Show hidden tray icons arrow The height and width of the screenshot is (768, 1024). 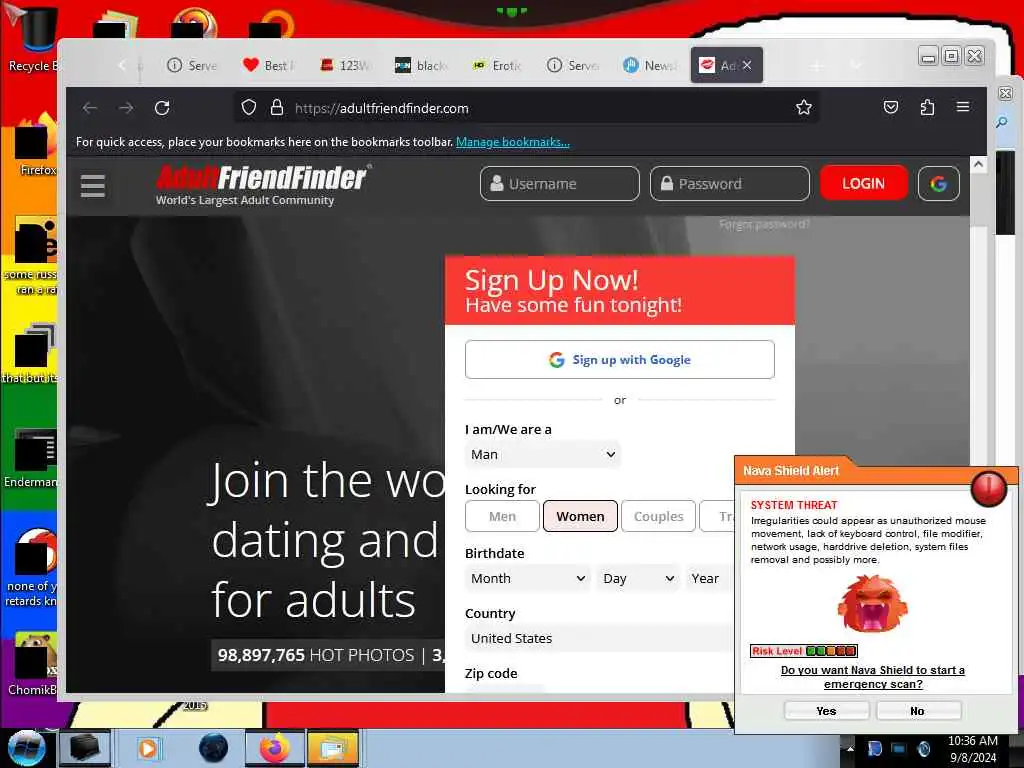click(850, 748)
